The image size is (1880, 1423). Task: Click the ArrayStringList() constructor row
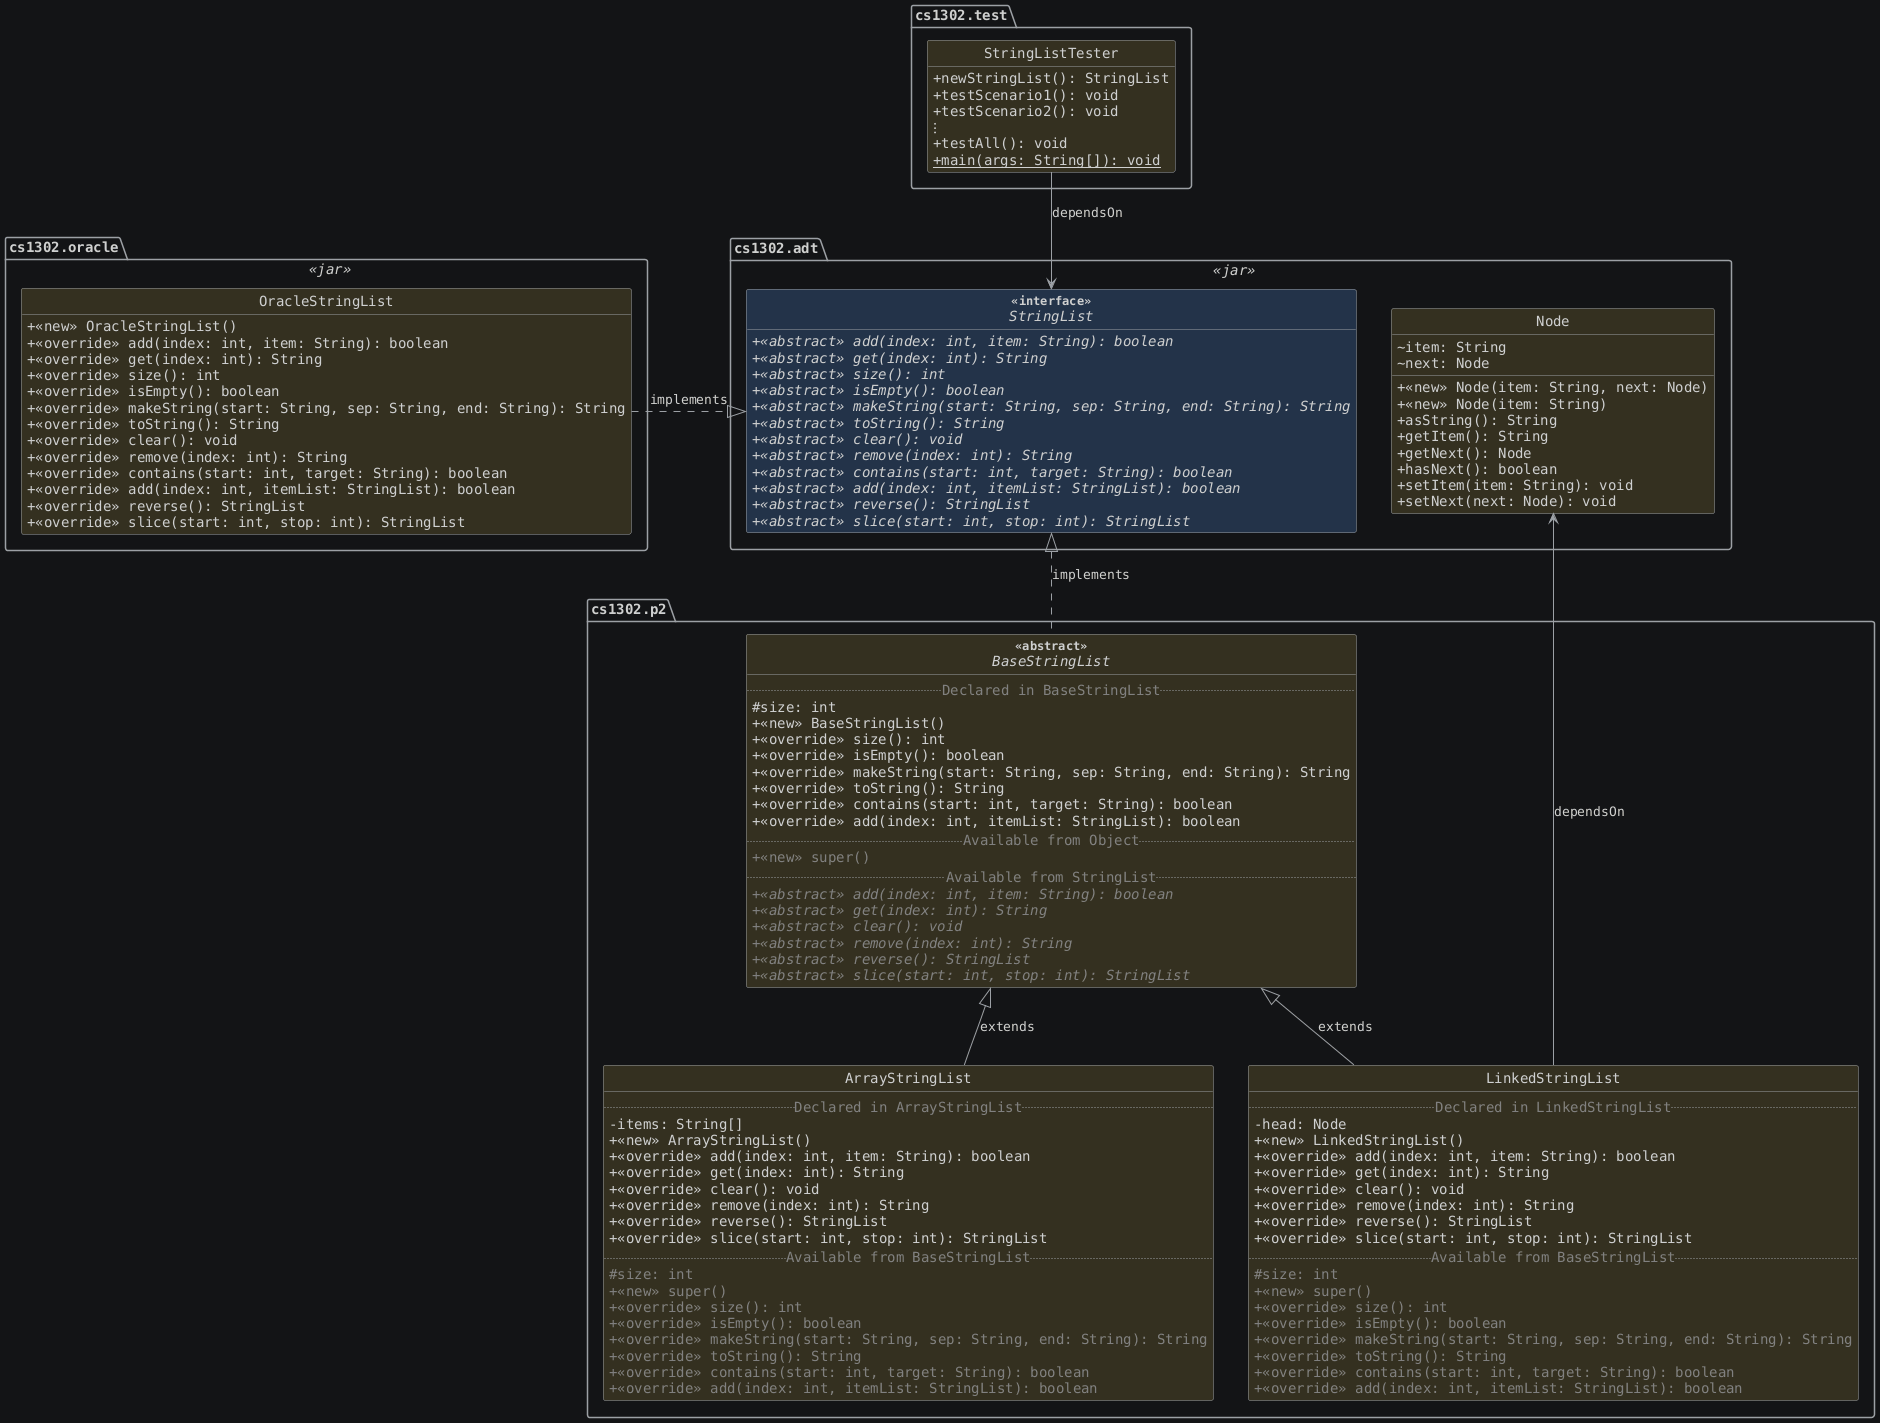pyautogui.click(x=710, y=1141)
